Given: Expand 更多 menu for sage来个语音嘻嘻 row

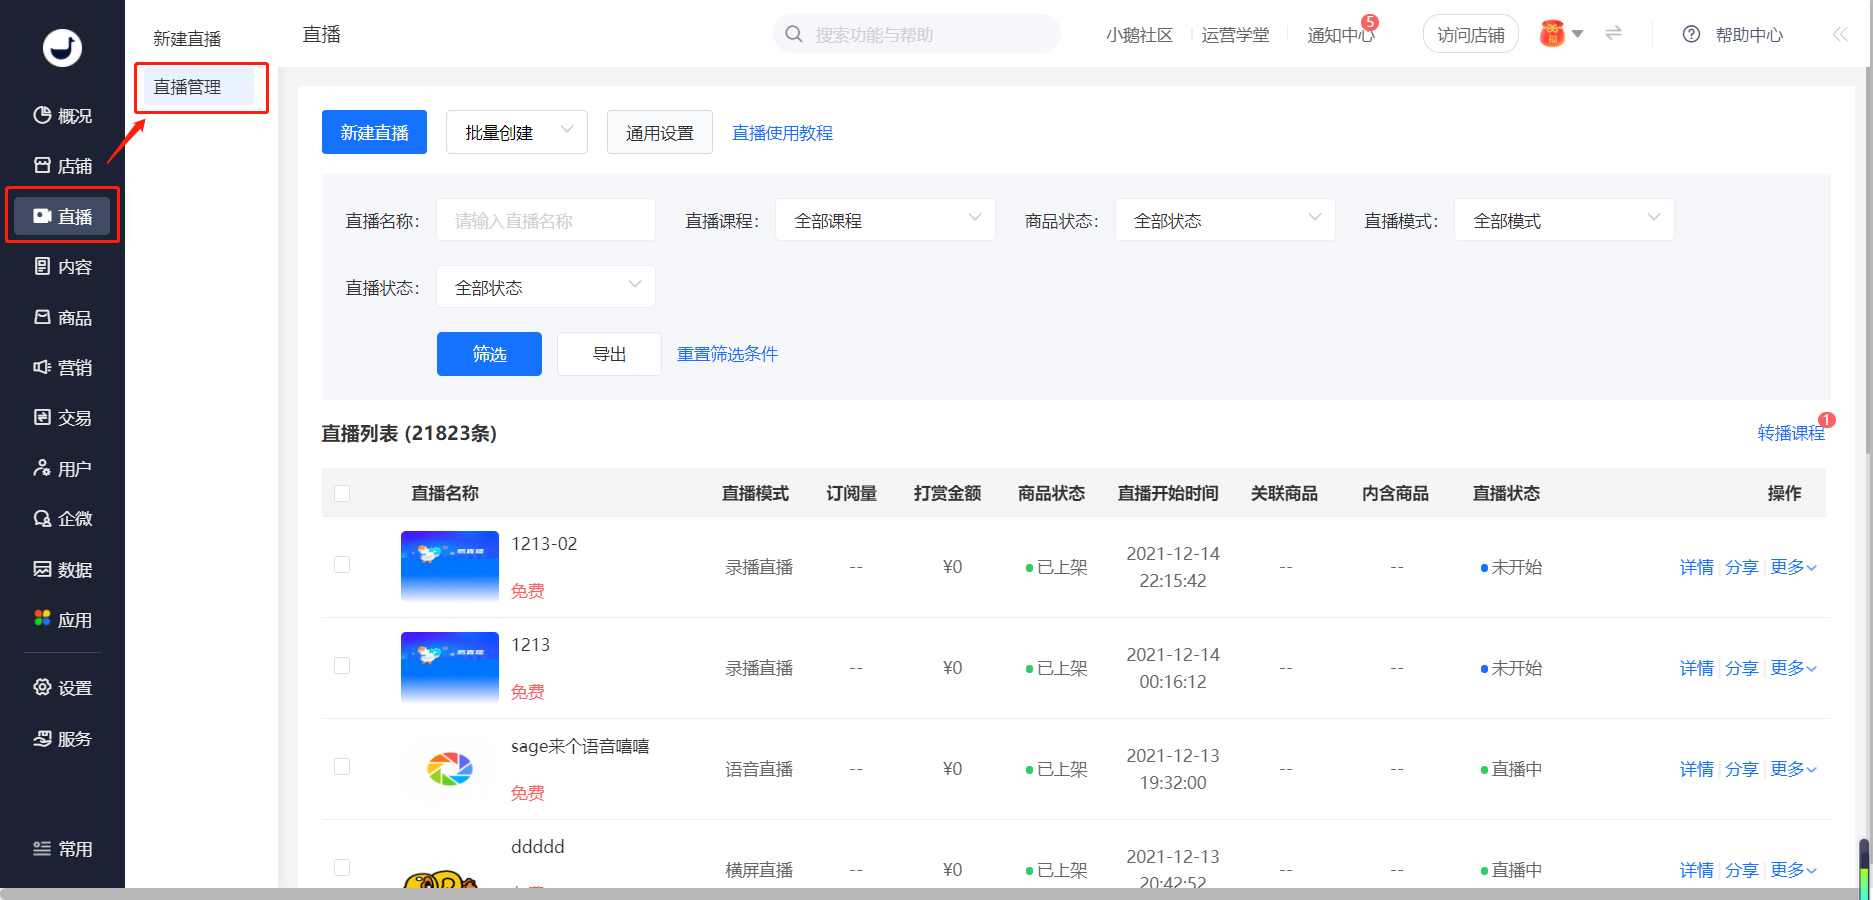Looking at the screenshot, I should tap(1793, 769).
